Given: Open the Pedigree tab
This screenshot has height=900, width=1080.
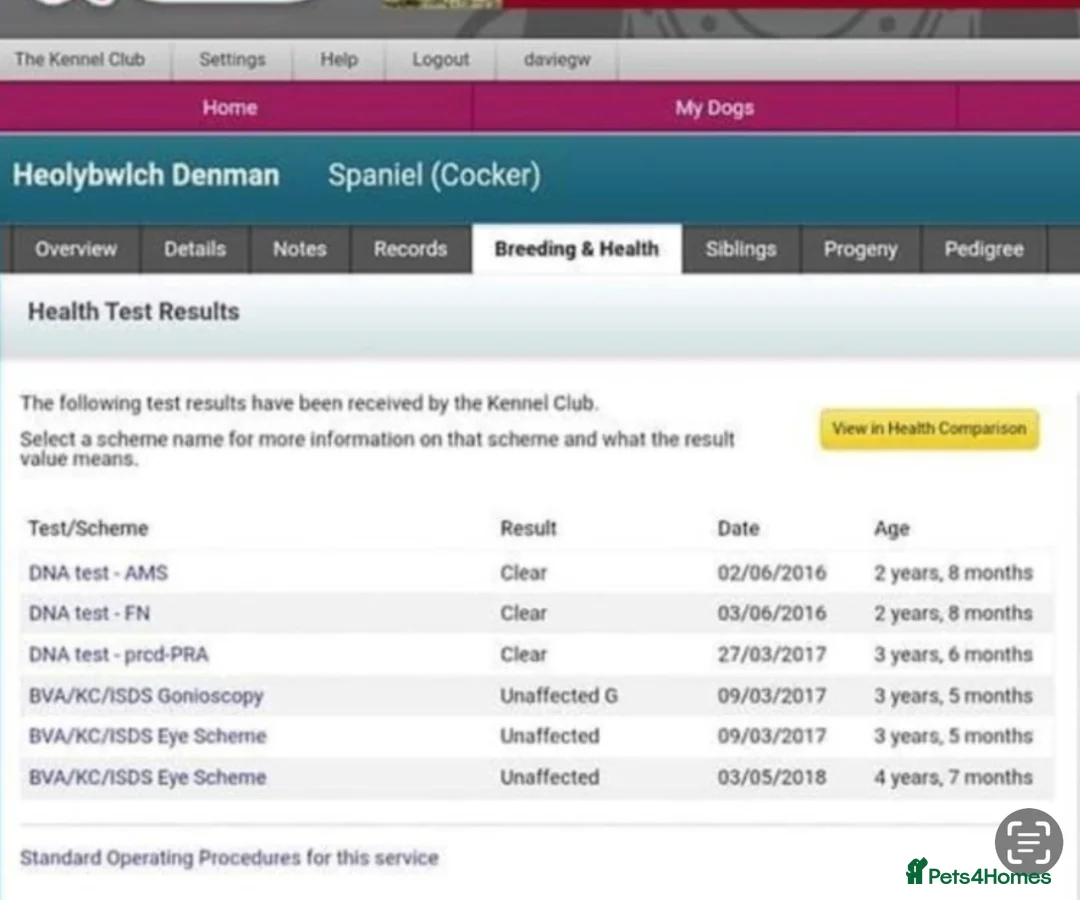Looking at the screenshot, I should pyautogui.click(x=983, y=249).
